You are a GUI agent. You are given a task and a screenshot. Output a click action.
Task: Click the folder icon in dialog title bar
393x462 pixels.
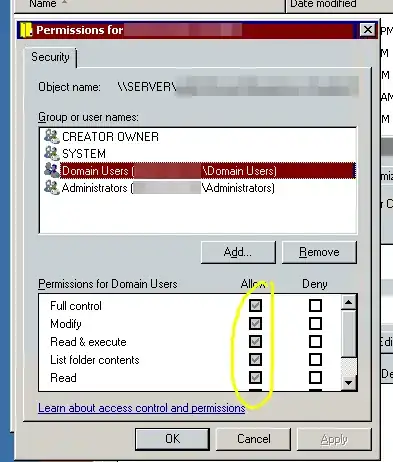[26, 30]
